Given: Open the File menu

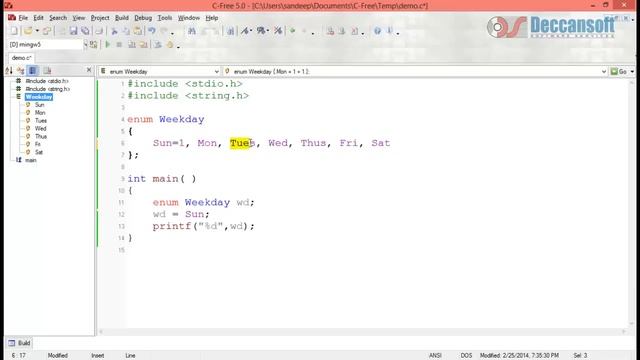Looking at the screenshot, I should 23,18.
